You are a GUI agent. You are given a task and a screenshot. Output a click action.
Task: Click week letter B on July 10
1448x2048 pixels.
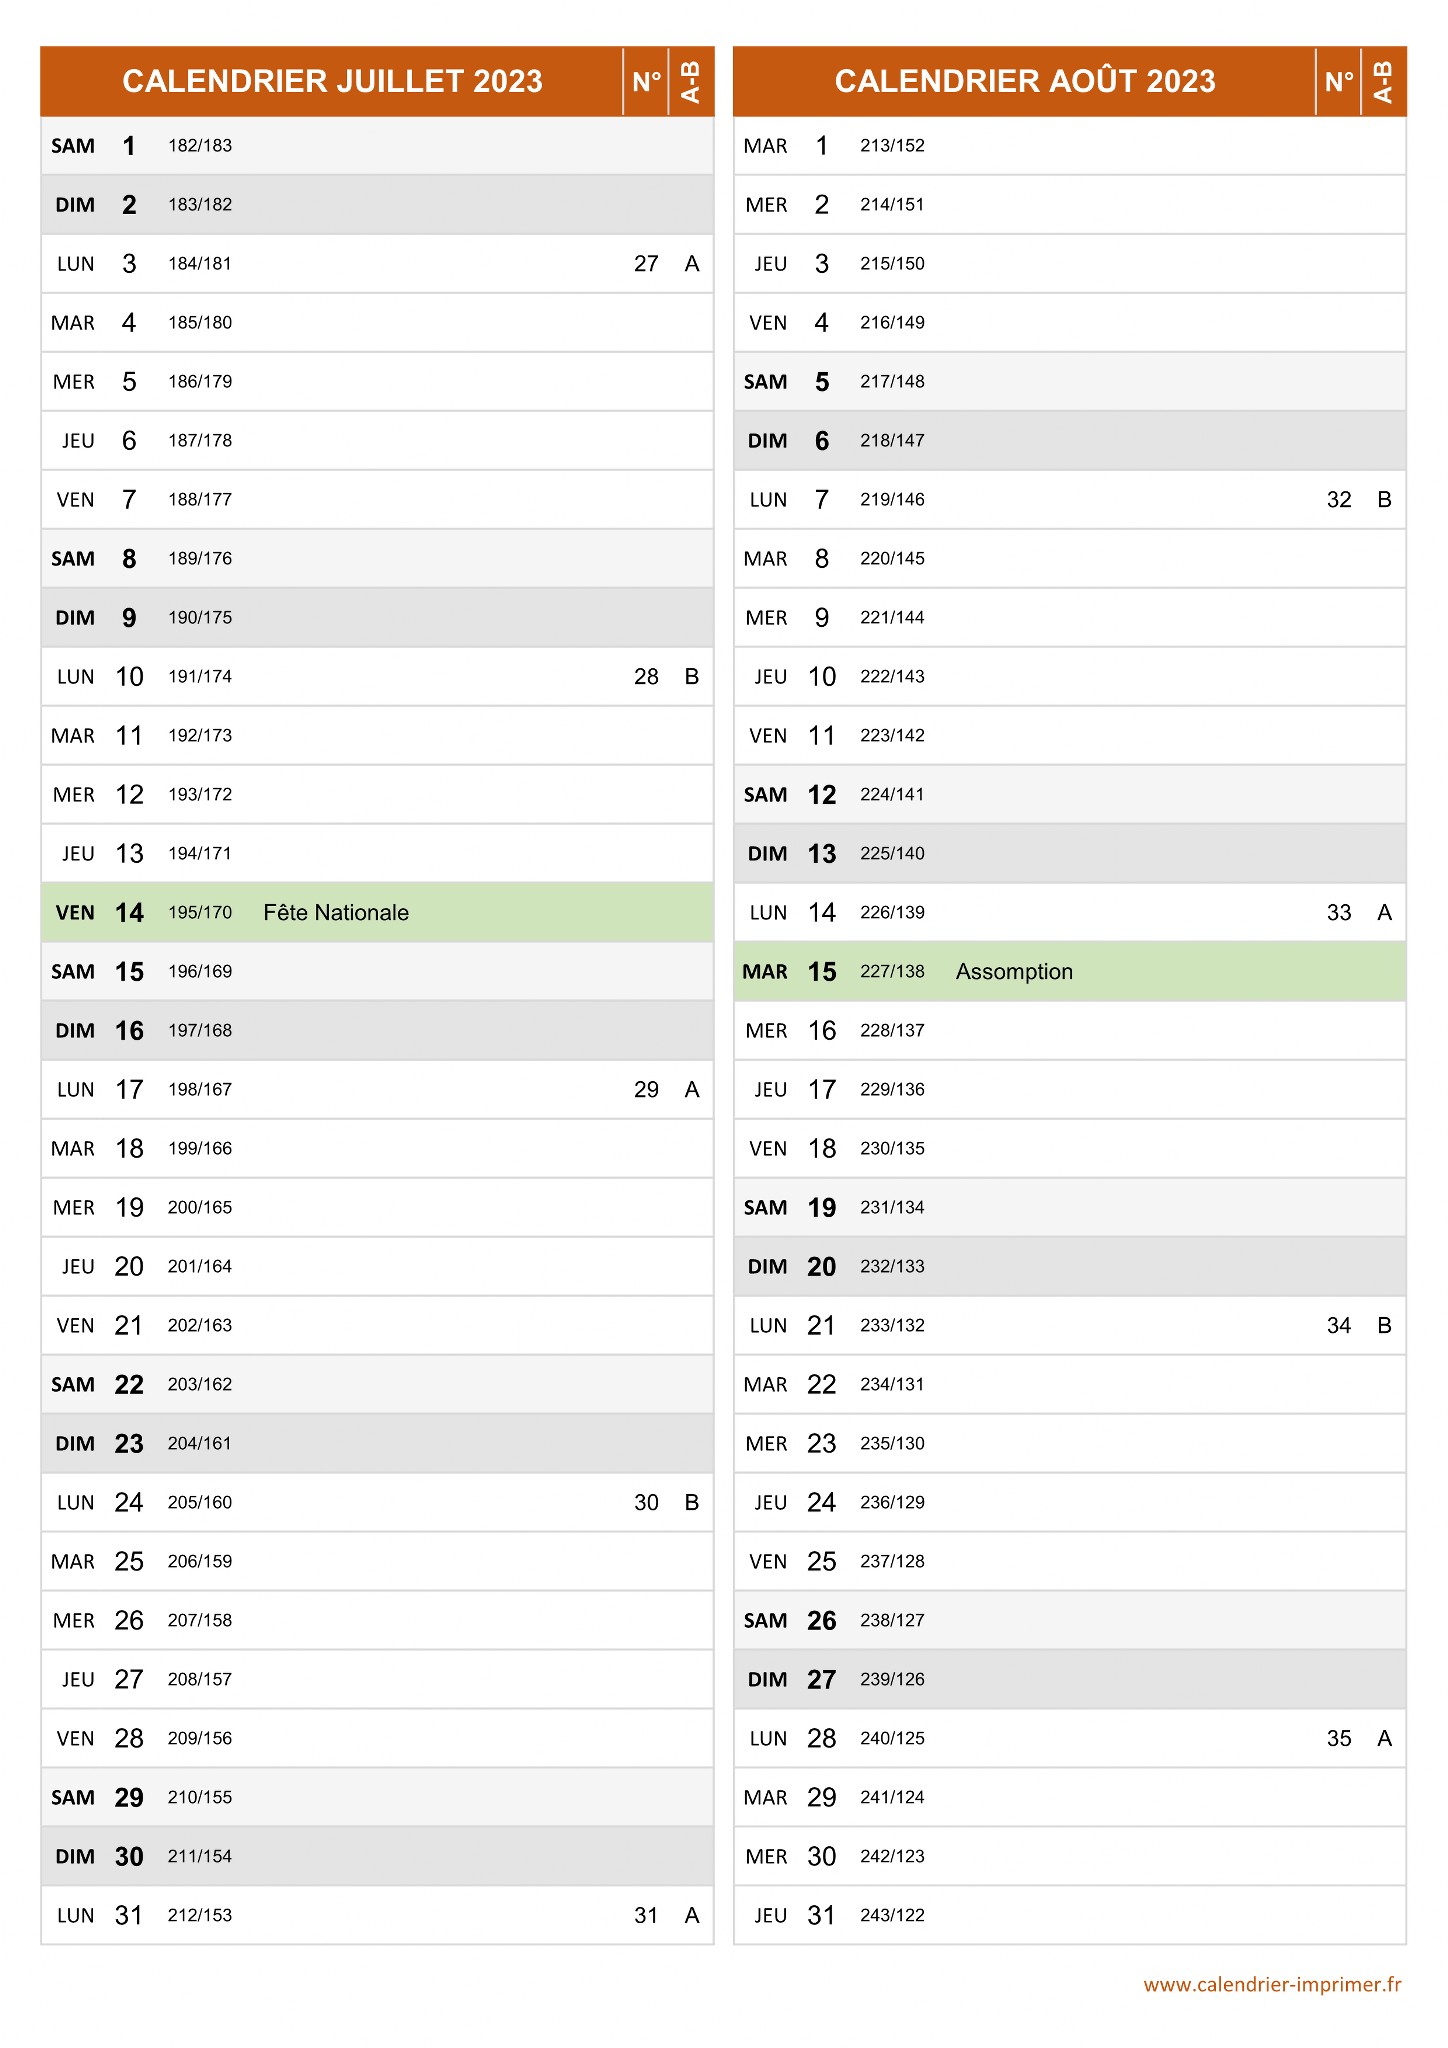coord(691,676)
